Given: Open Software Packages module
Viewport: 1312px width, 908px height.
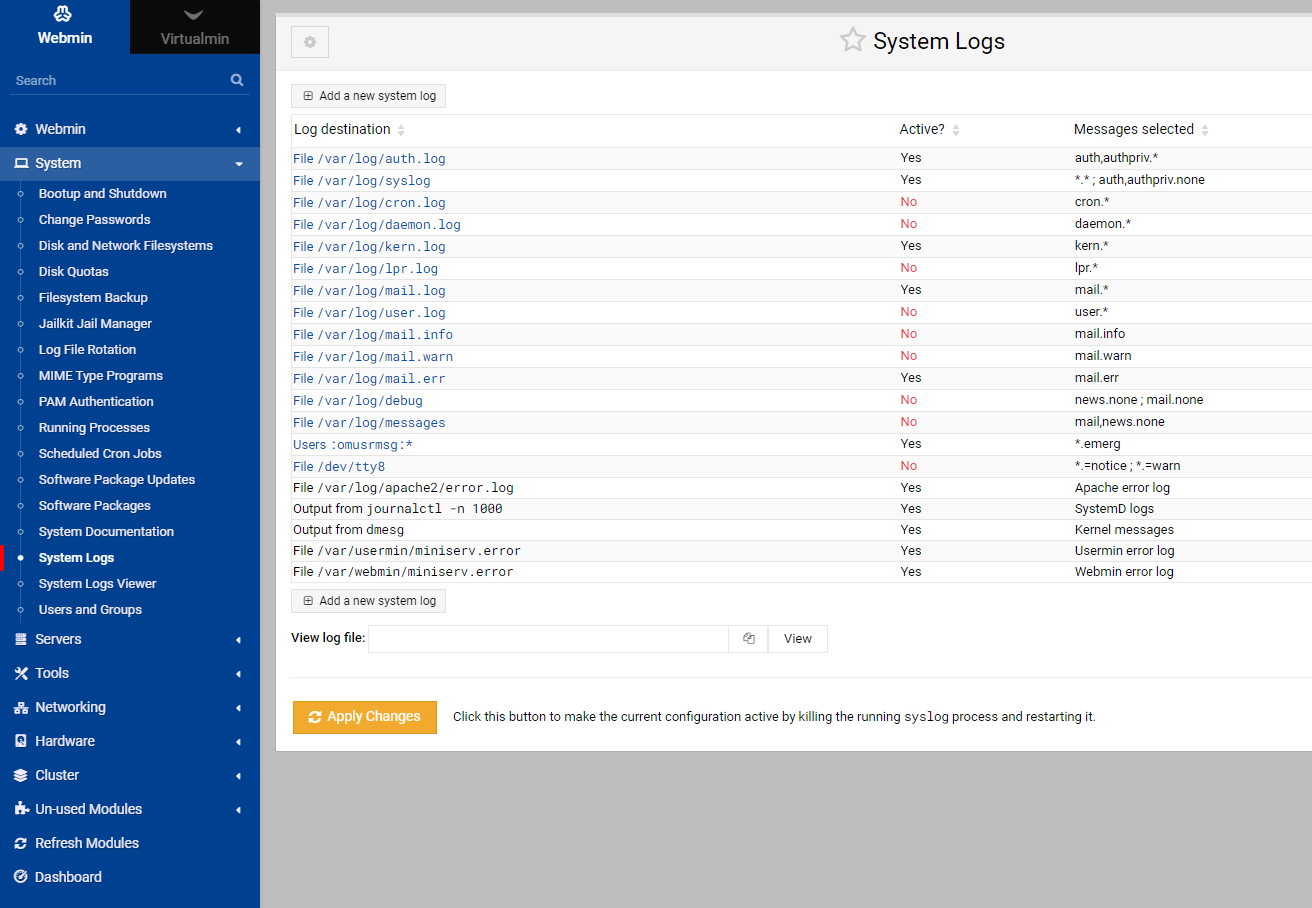Looking at the screenshot, I should coord(94,506).
